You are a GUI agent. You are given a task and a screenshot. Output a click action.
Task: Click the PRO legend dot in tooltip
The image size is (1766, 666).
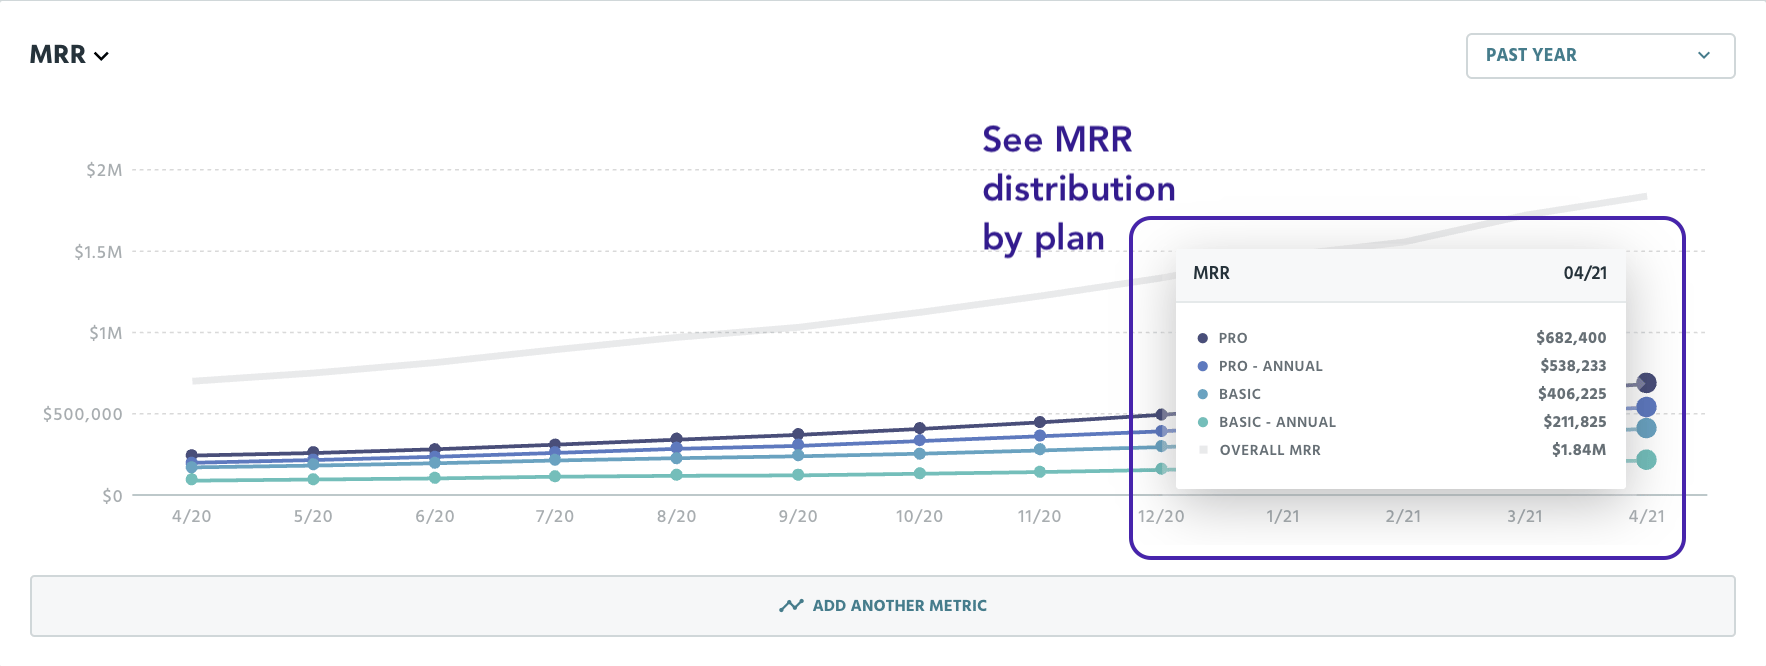[x=1202, y=338]
